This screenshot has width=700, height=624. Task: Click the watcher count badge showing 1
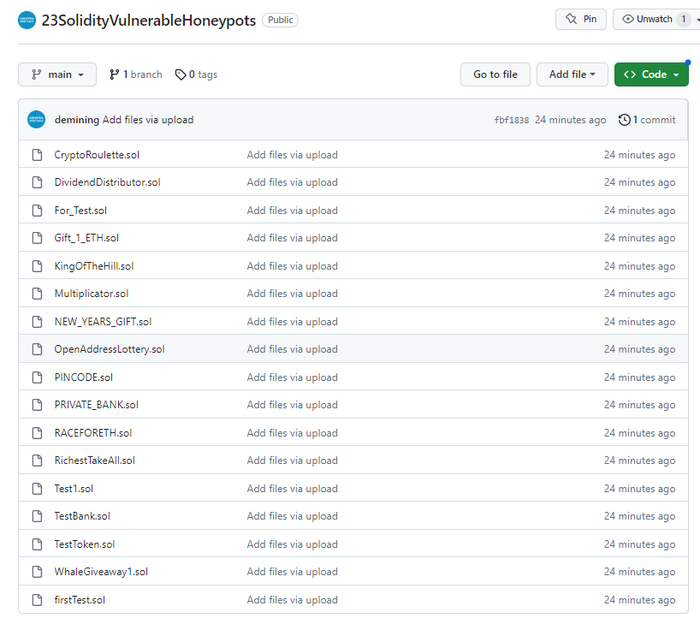(683, 19)
